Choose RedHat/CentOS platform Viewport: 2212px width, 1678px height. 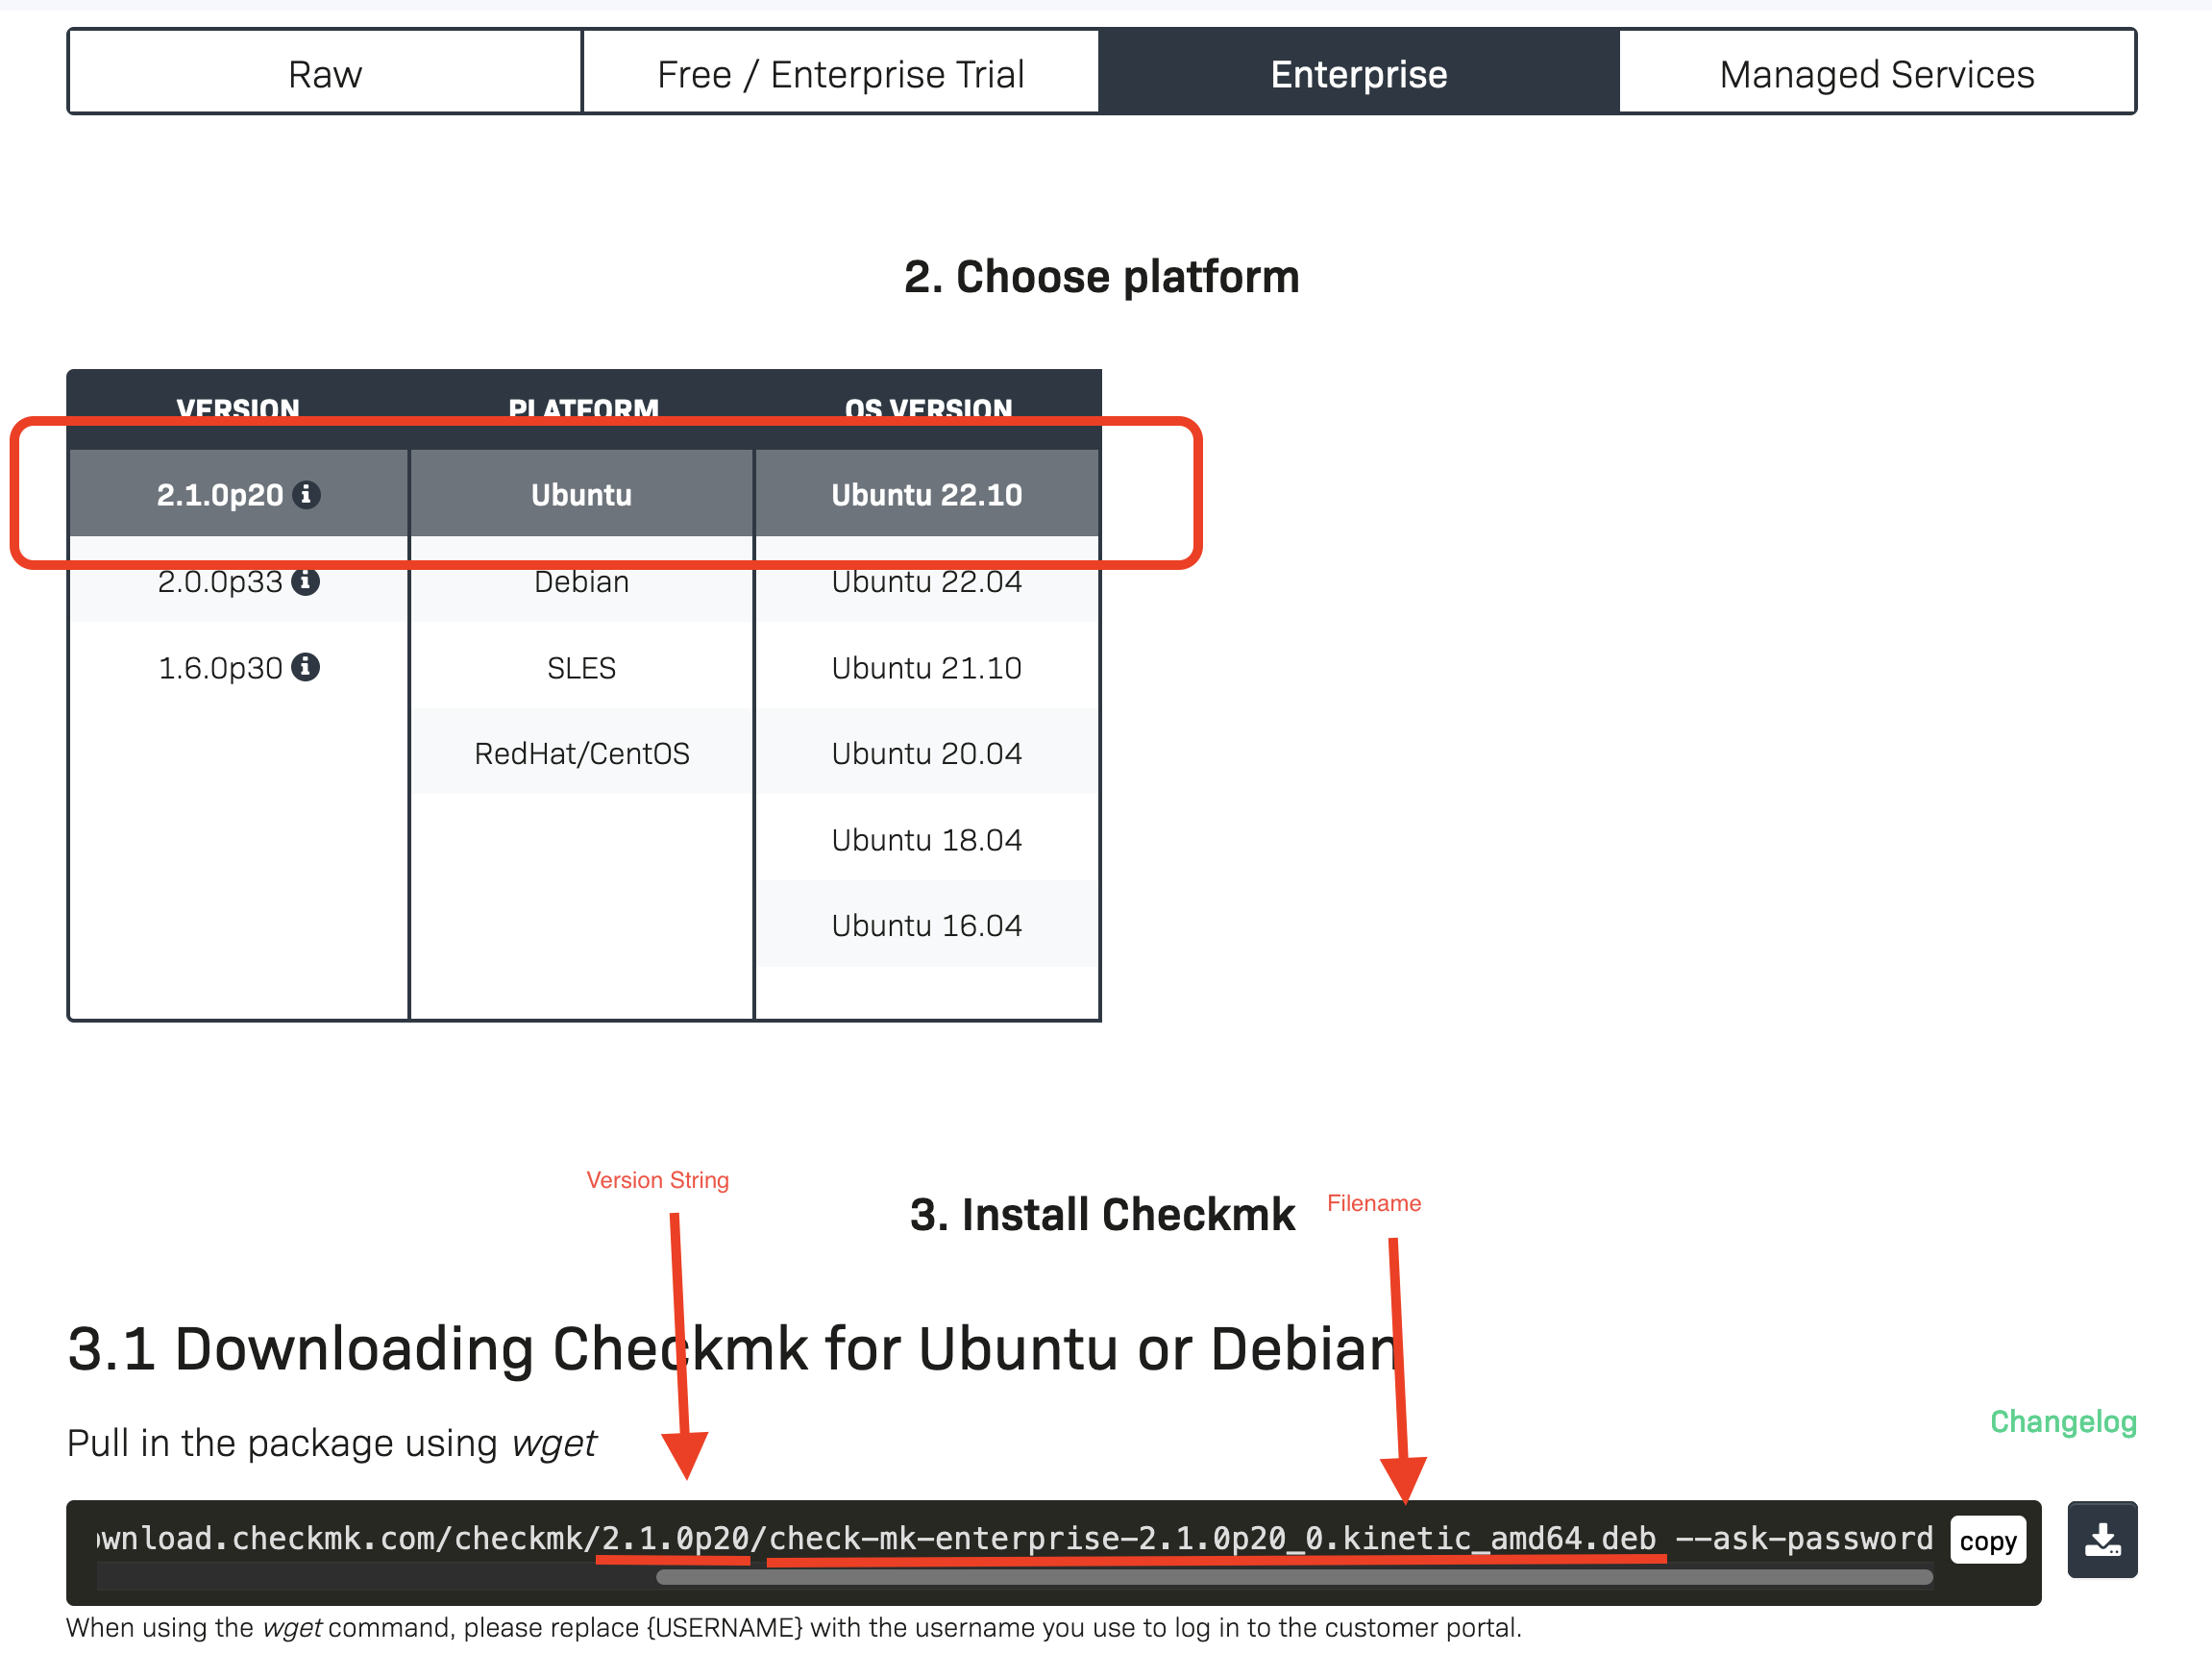[x=581, y=754]
